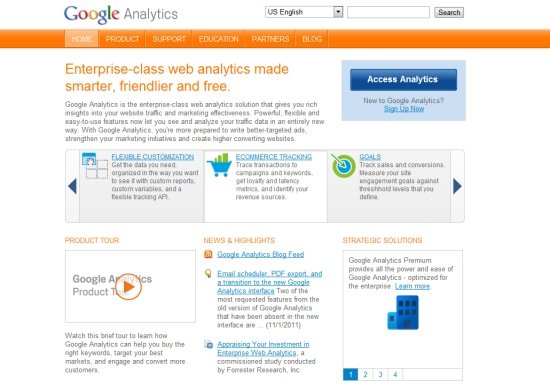Click the document icon beside Appraising Your Investment

pos(208,344)
